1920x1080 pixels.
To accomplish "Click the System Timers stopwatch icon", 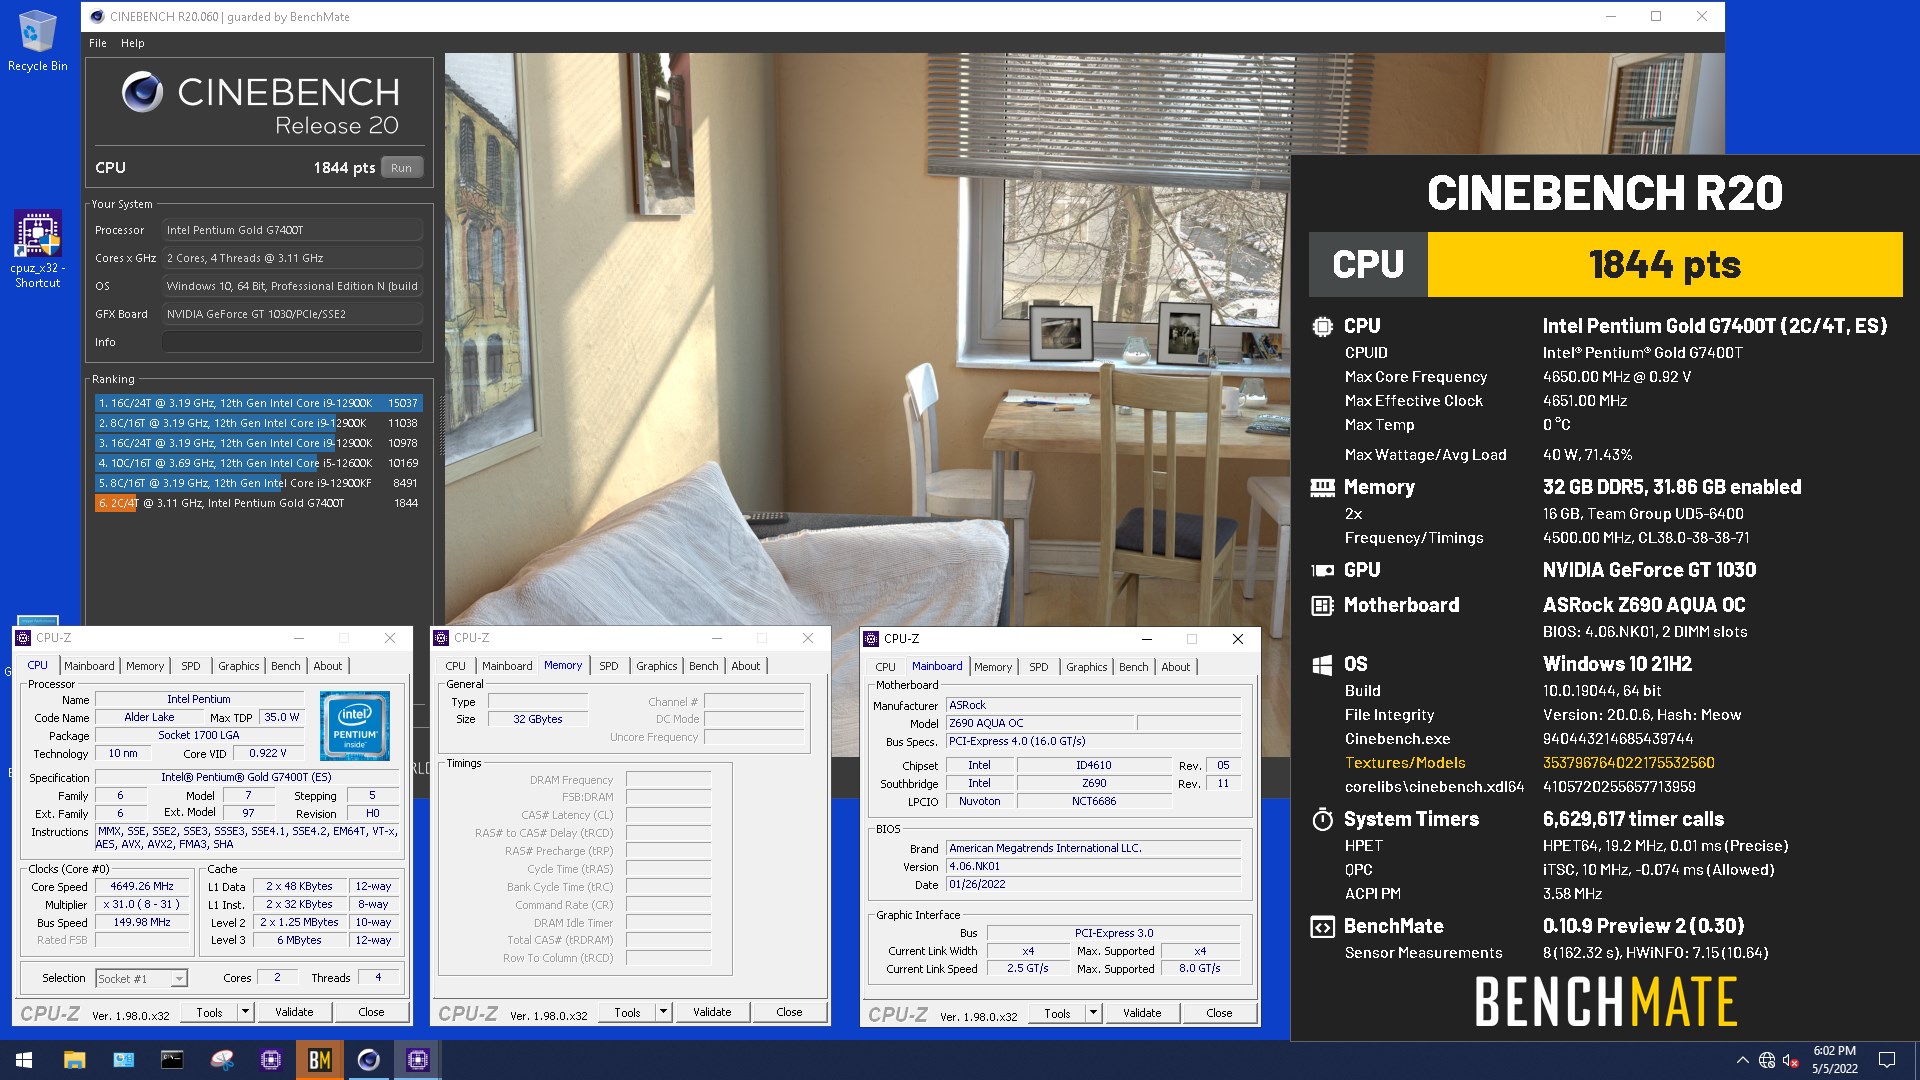I will (1322, 819).
